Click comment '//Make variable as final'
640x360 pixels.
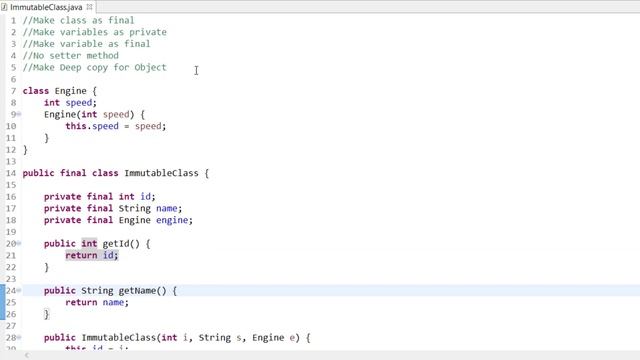pos(87,44)
